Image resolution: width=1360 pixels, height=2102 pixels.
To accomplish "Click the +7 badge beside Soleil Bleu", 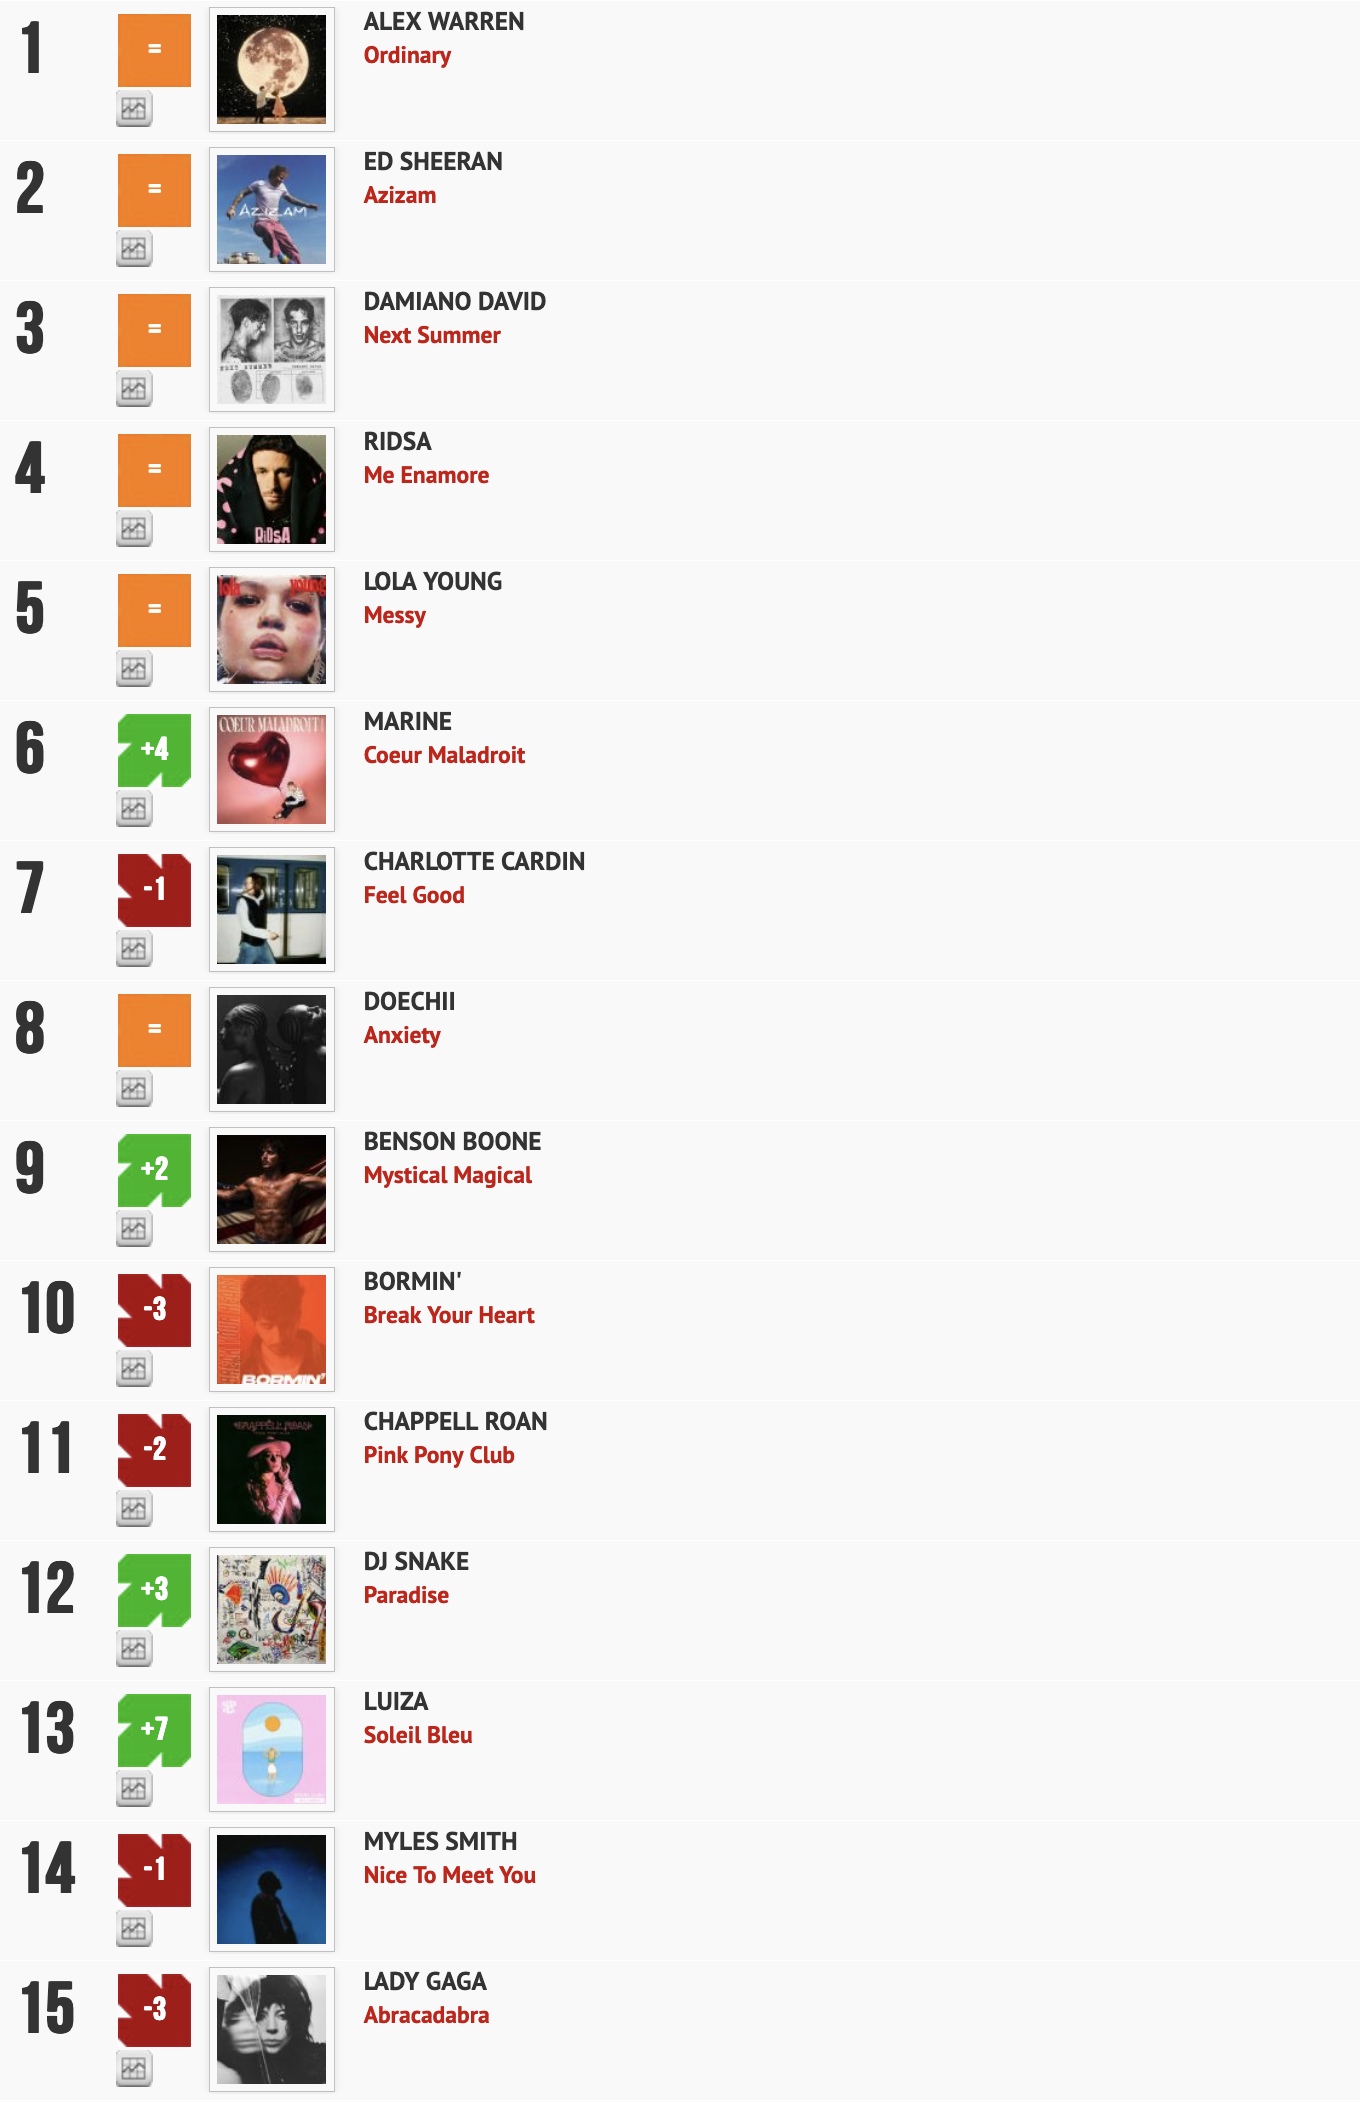I will click(x=153, y=1728).
